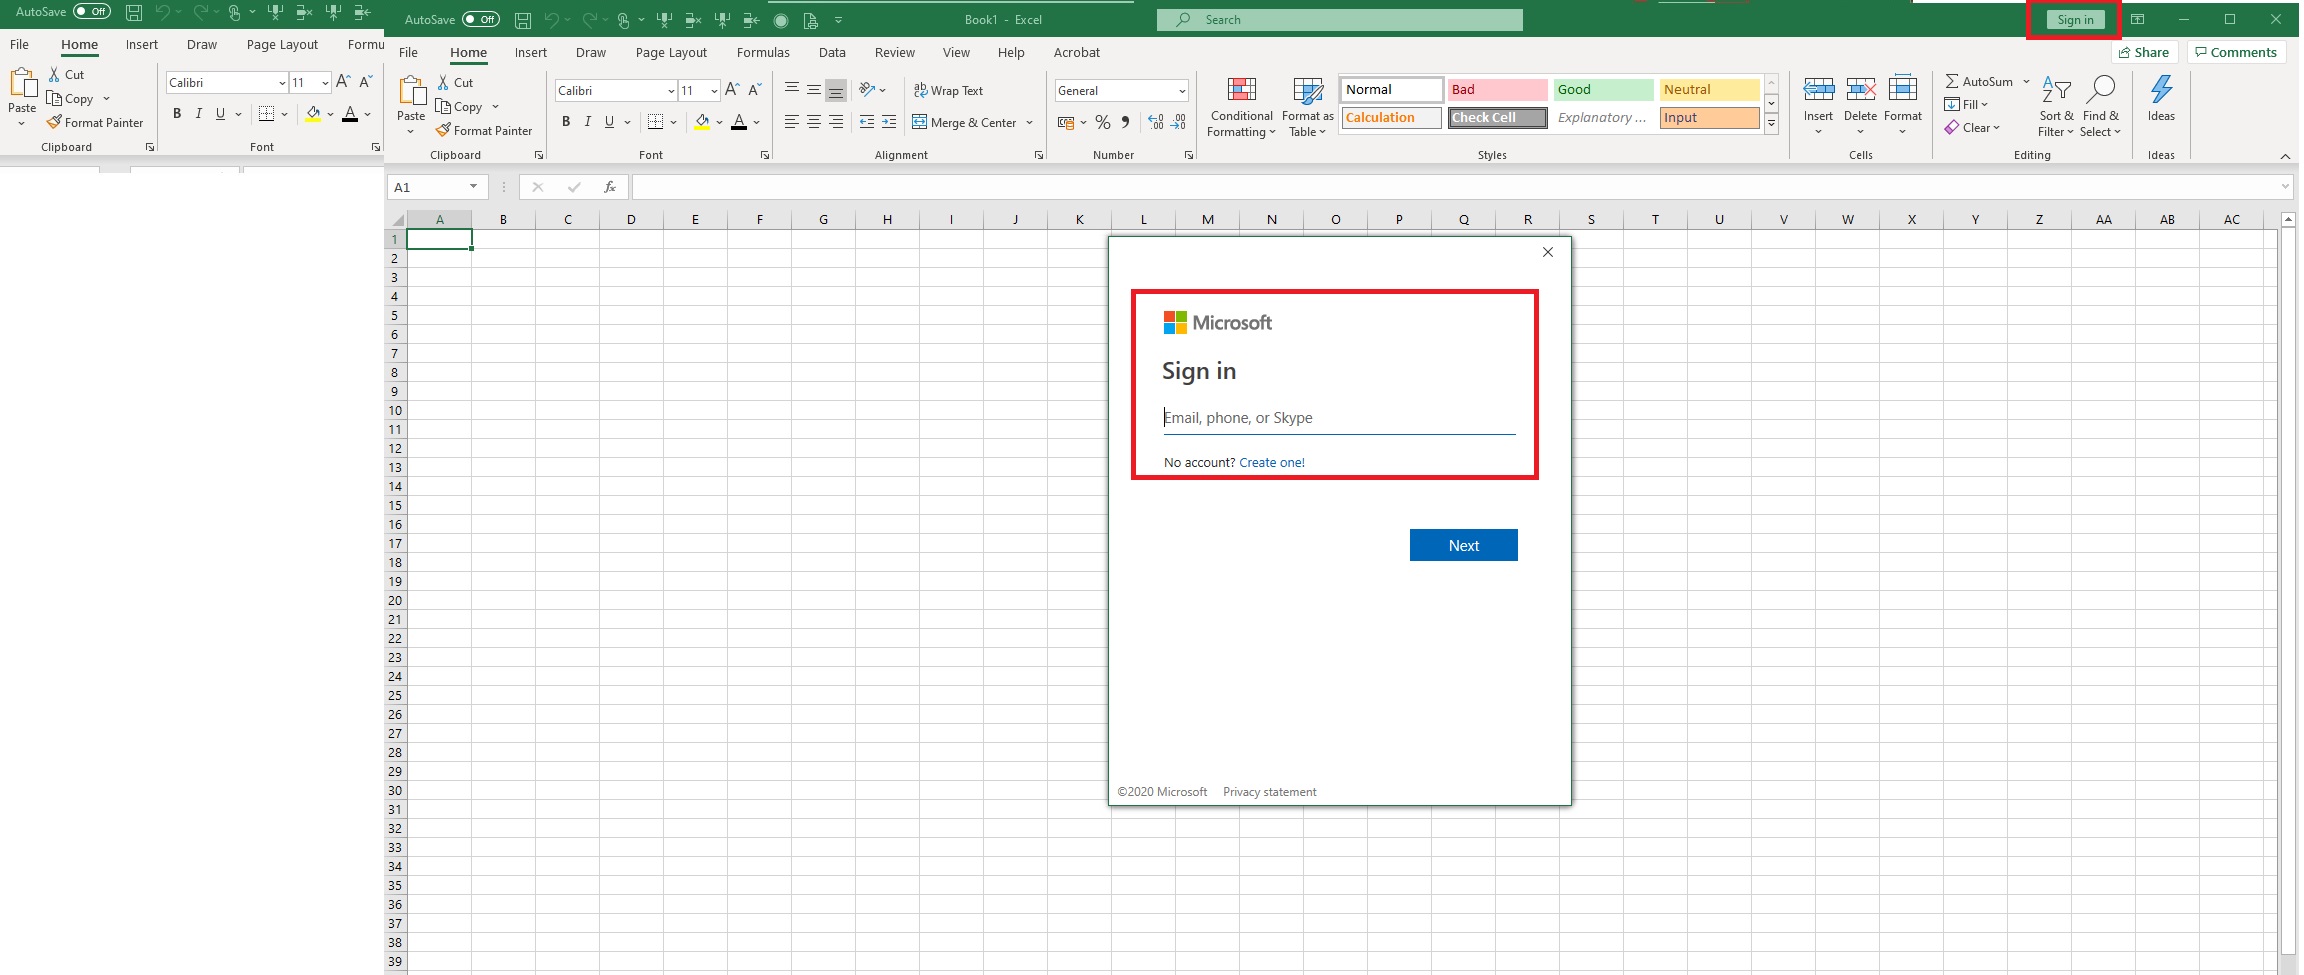Click Paste icon in the Book1 Excel ribbon

tap(411, 91)
